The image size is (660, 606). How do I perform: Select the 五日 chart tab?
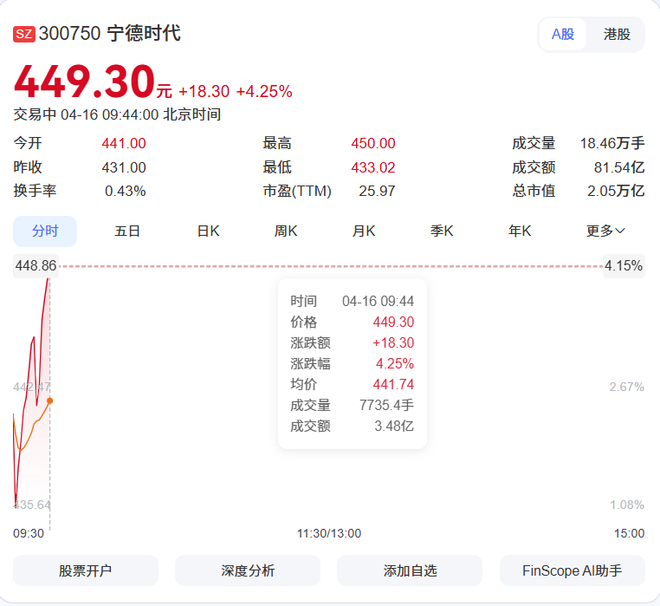tap(127, 231)
